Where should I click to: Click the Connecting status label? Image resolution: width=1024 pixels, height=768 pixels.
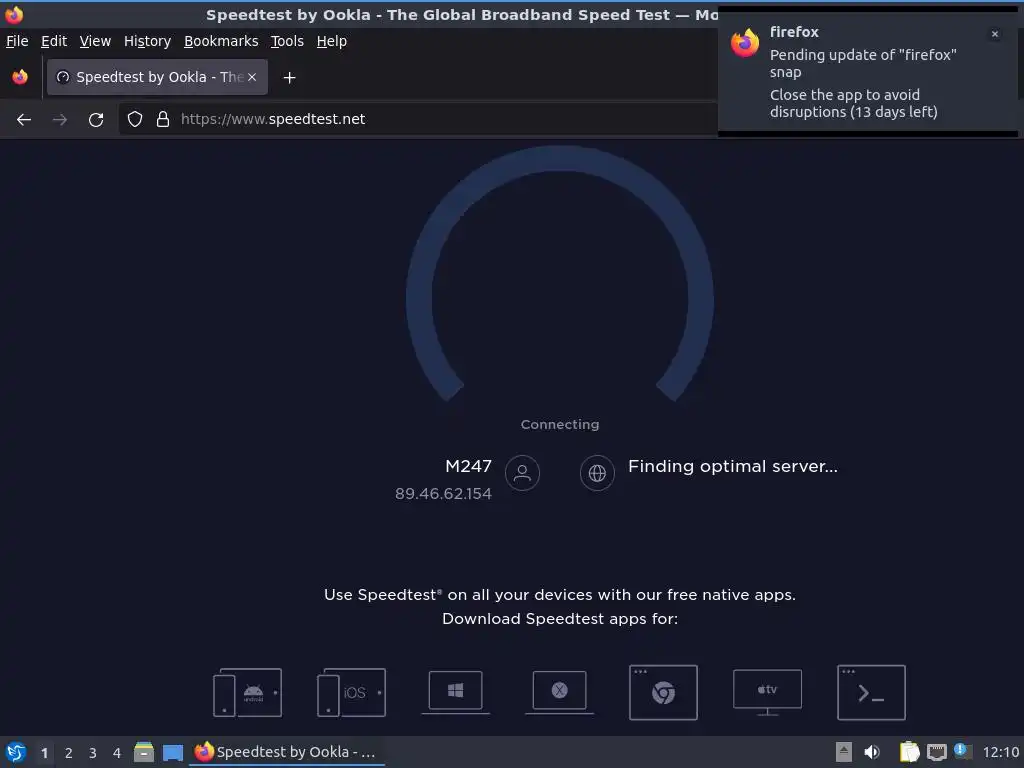[560, 424]
